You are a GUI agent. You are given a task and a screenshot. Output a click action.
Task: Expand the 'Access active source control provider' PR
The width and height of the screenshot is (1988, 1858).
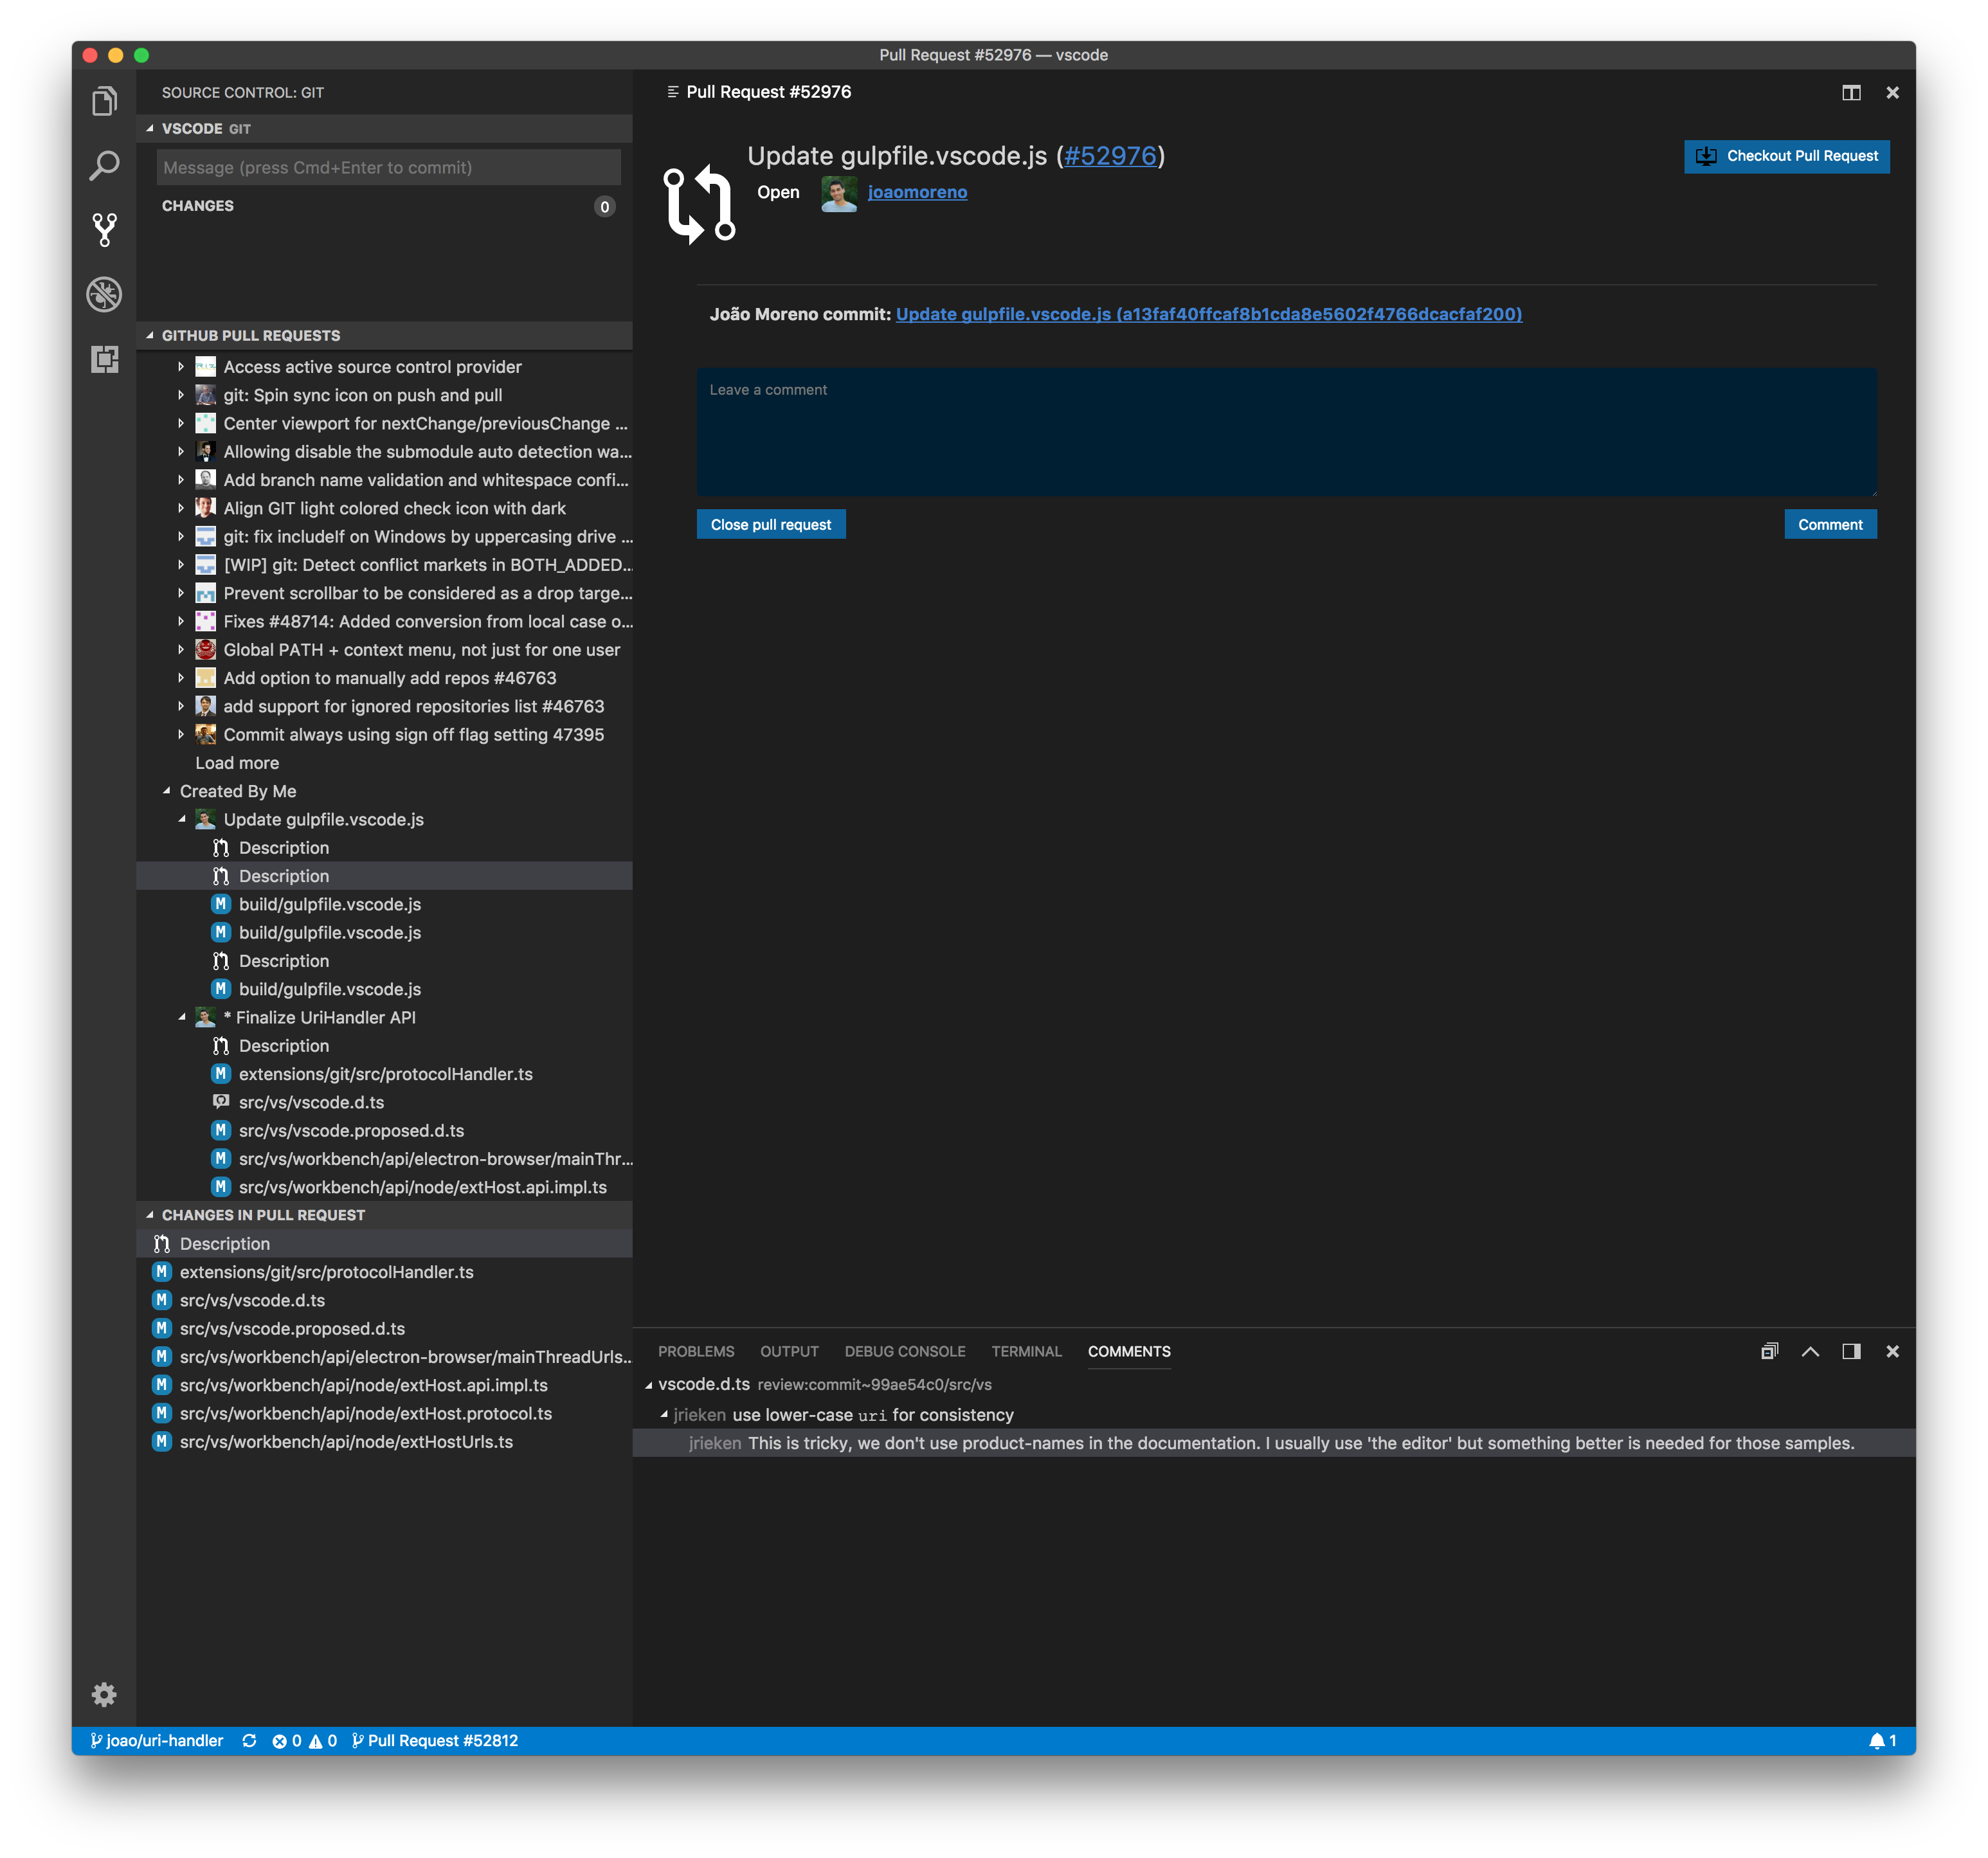[181, 367]
